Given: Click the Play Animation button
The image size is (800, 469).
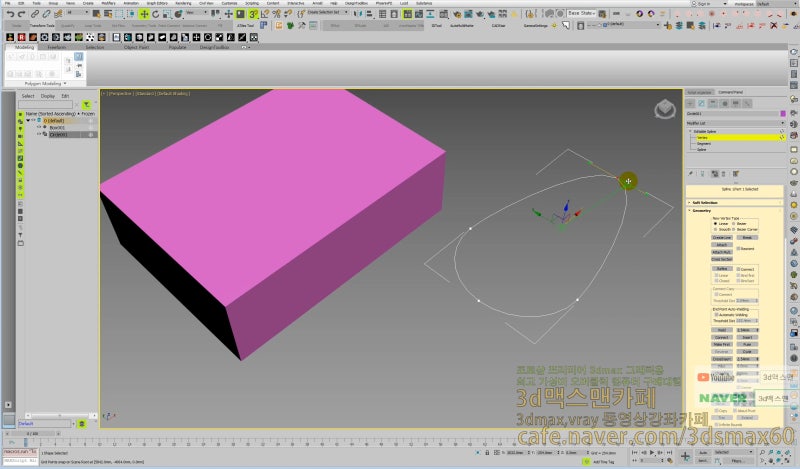Looking at the screenshot, I should 652,453.
